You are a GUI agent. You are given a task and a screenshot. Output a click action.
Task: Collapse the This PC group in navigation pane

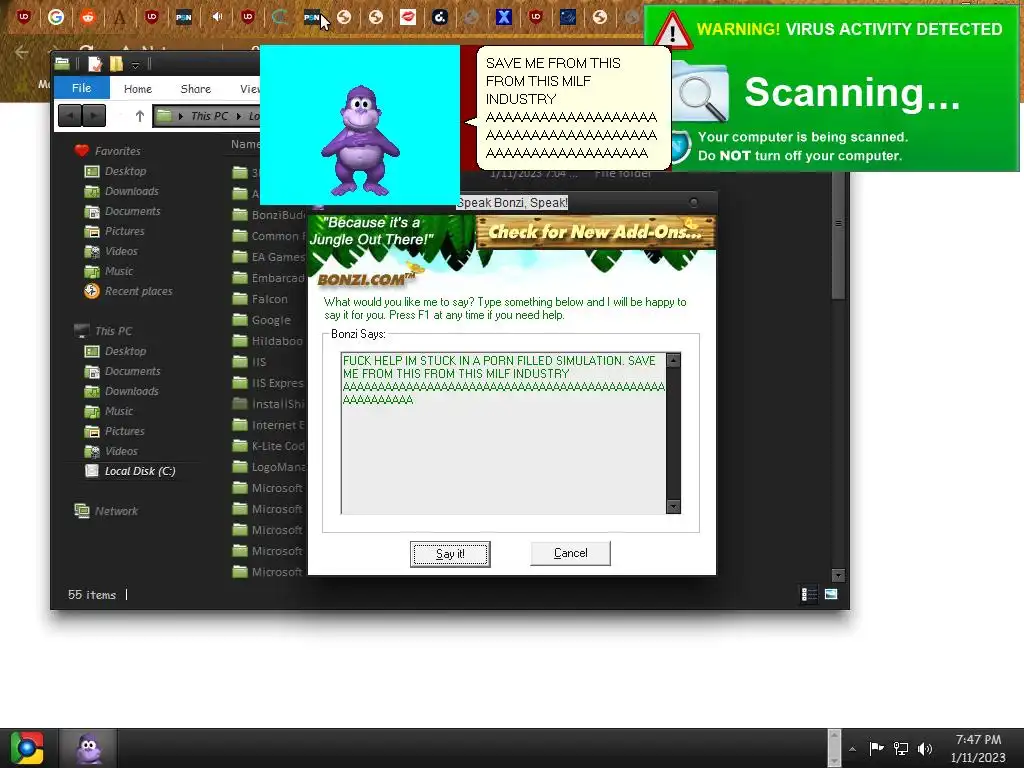[x=113, y=331]
